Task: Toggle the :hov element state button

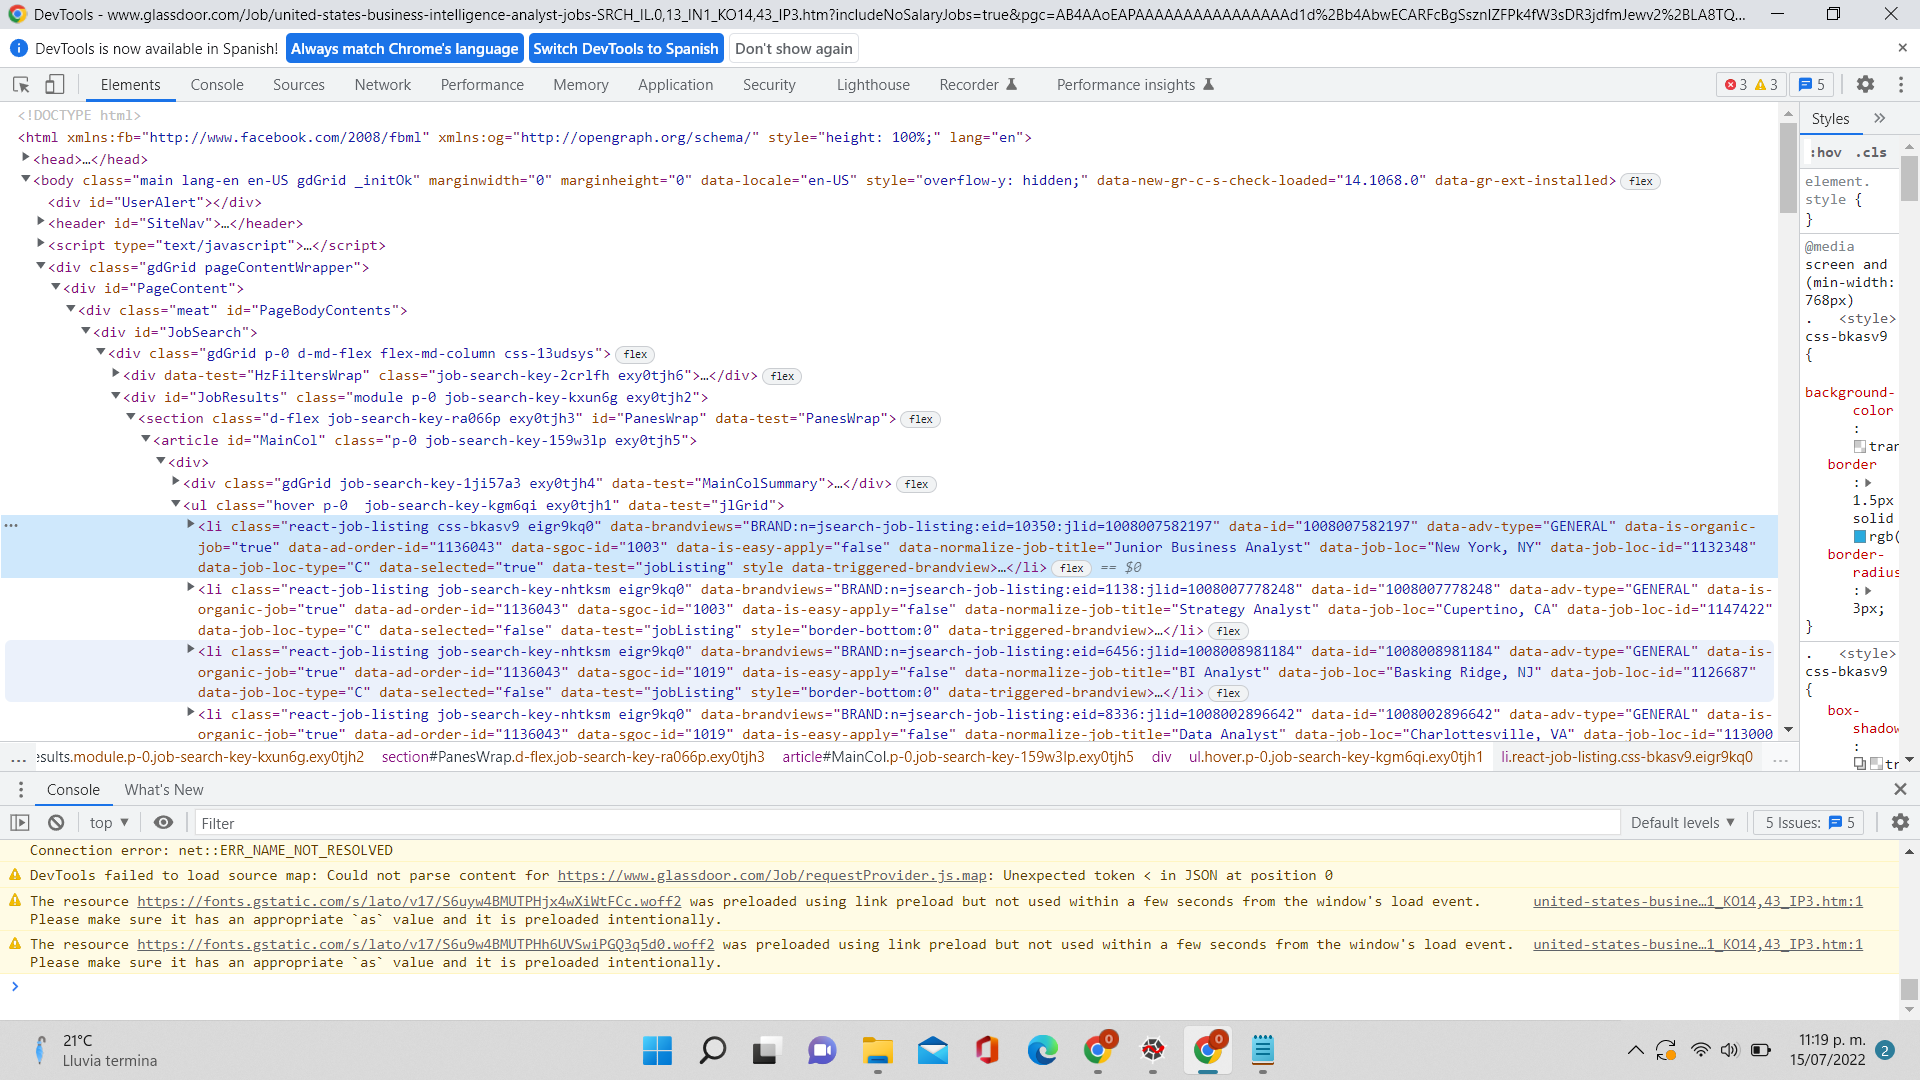Action: 1826,152
